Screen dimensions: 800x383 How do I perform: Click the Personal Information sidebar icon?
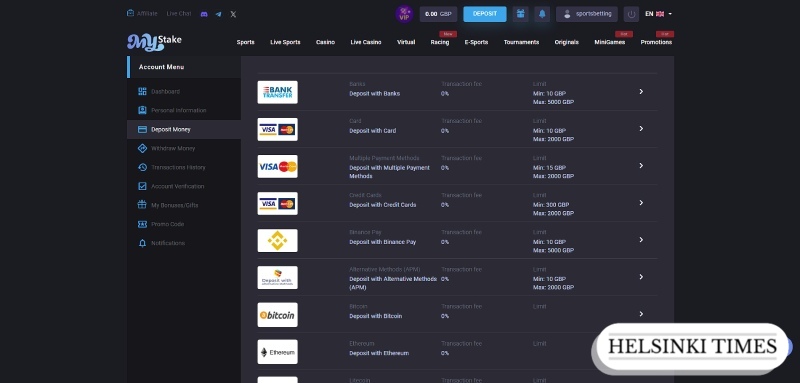pos(142,110)
